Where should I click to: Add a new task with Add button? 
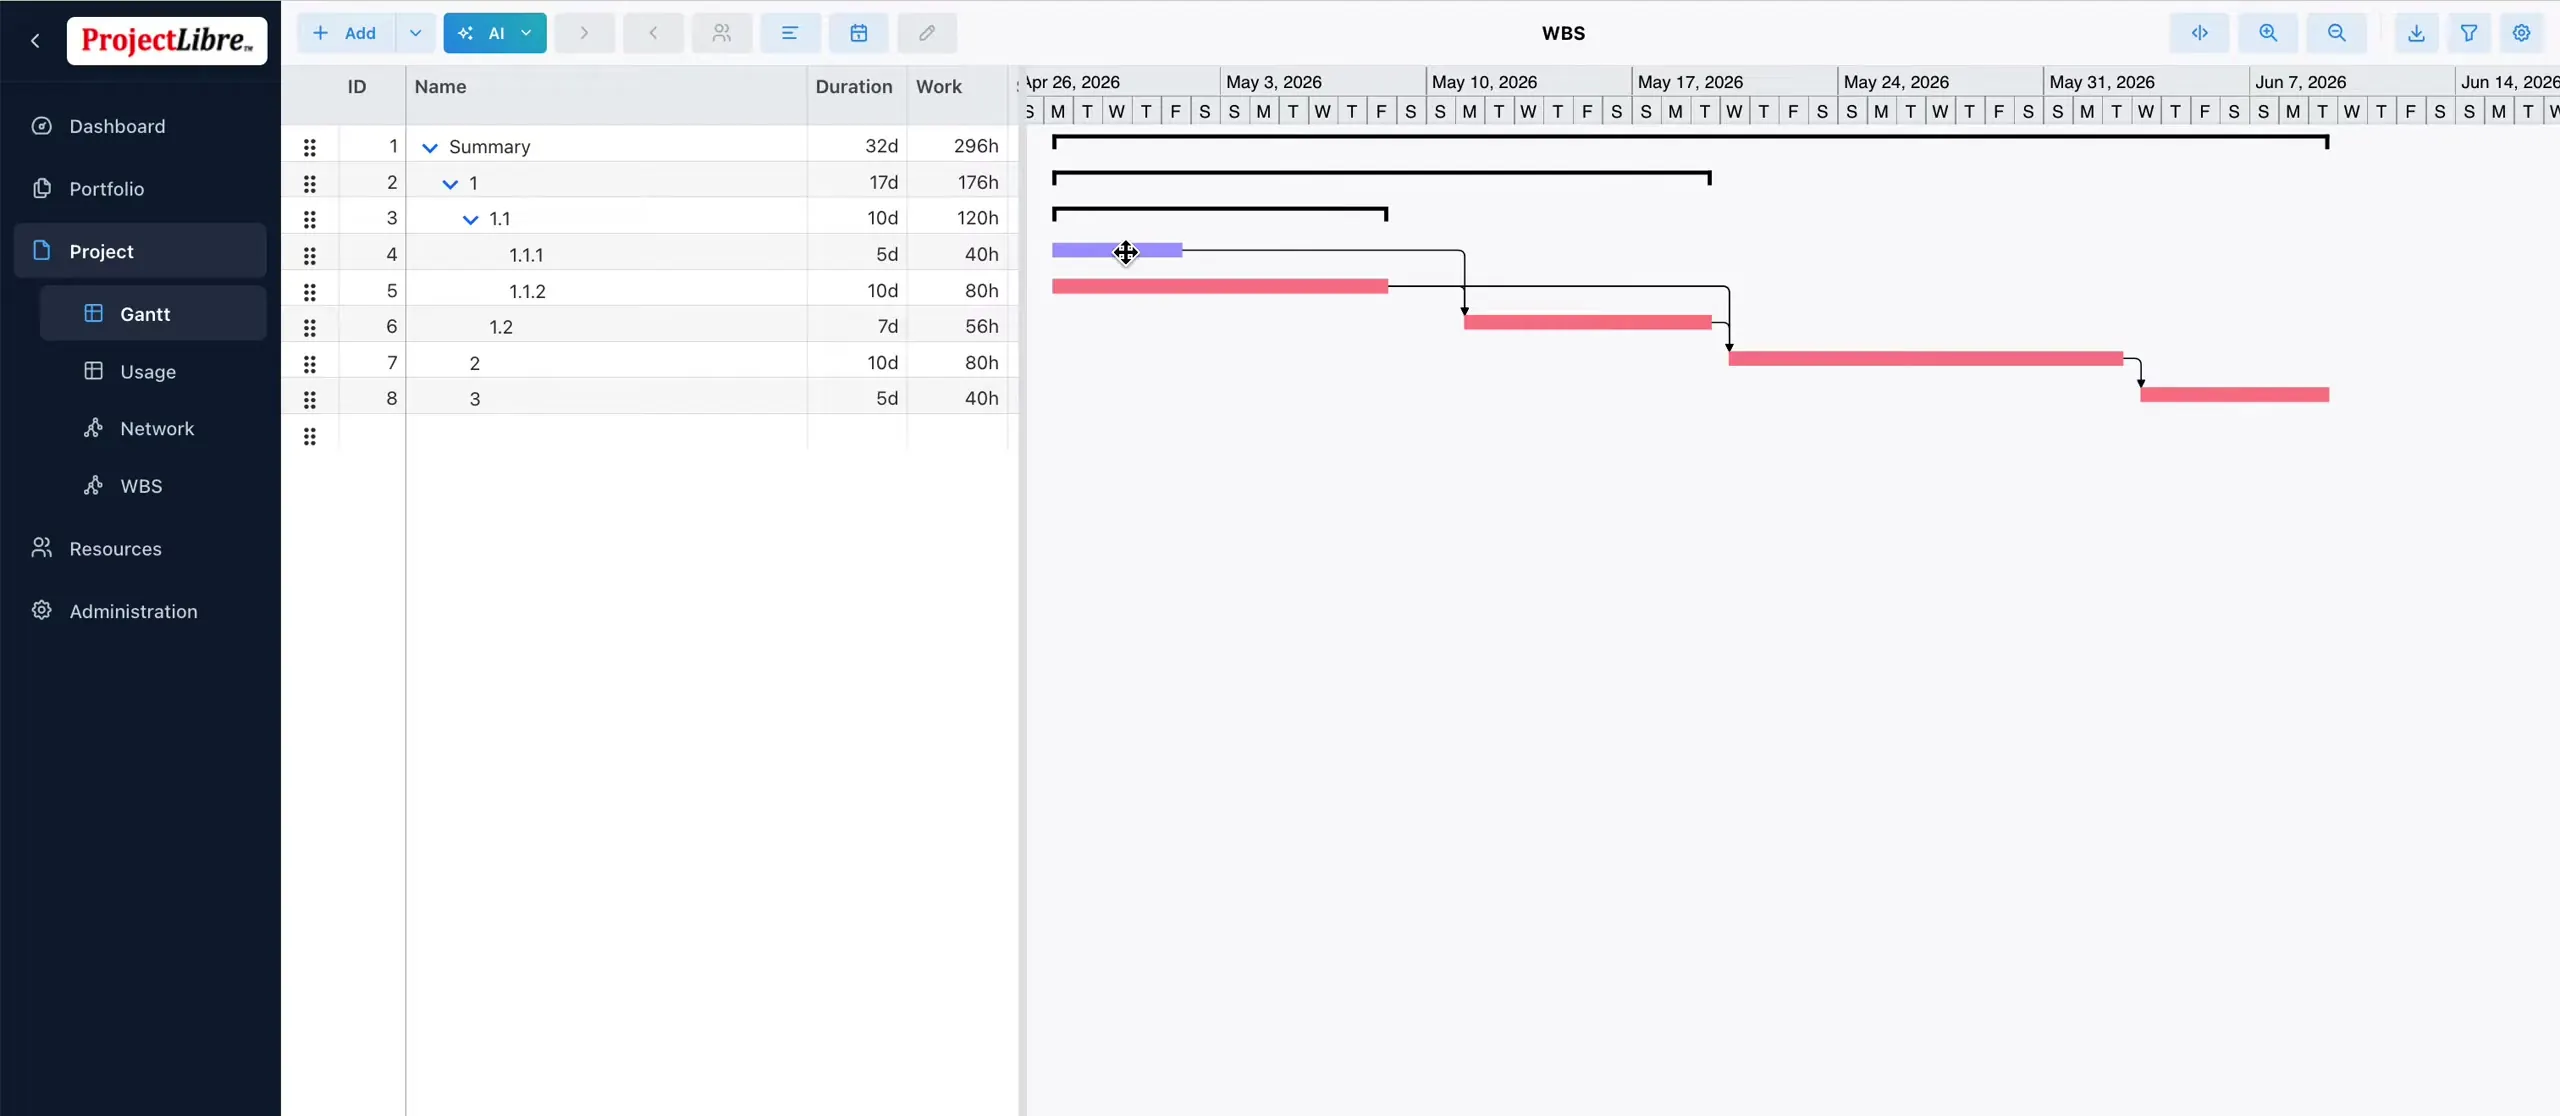(345, 33)
